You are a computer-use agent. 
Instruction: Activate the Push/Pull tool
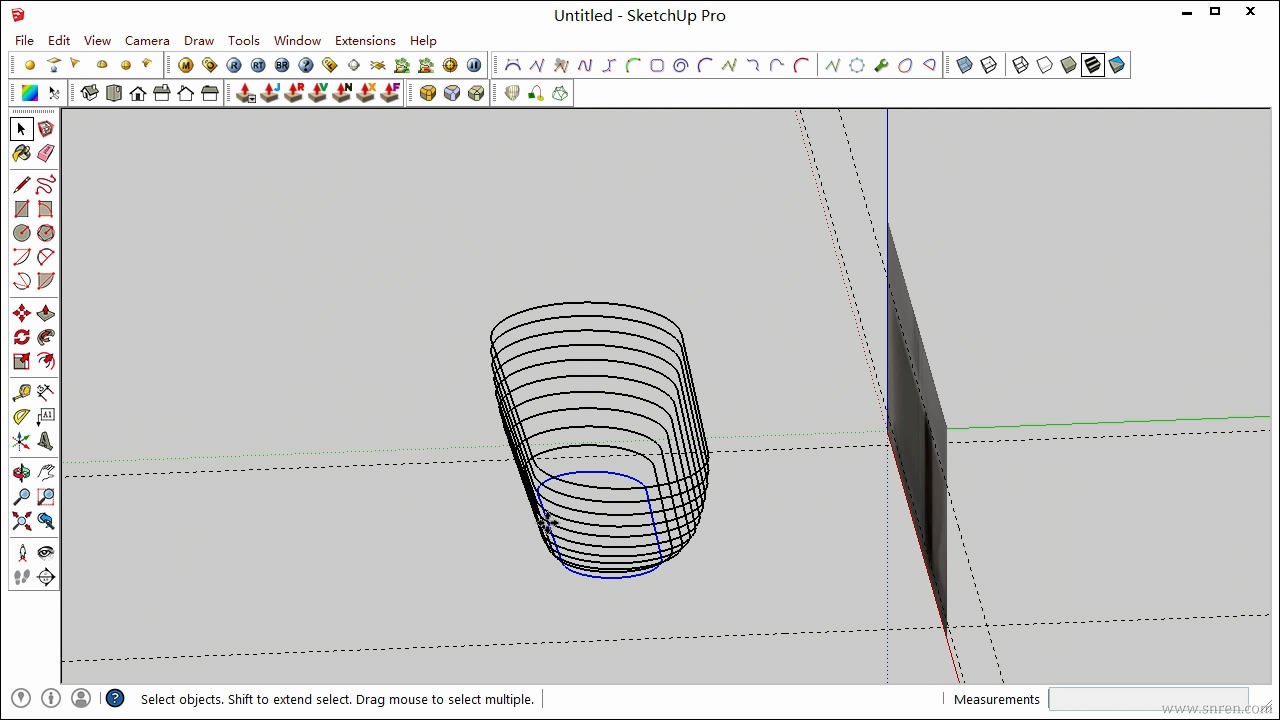[46, 313]
